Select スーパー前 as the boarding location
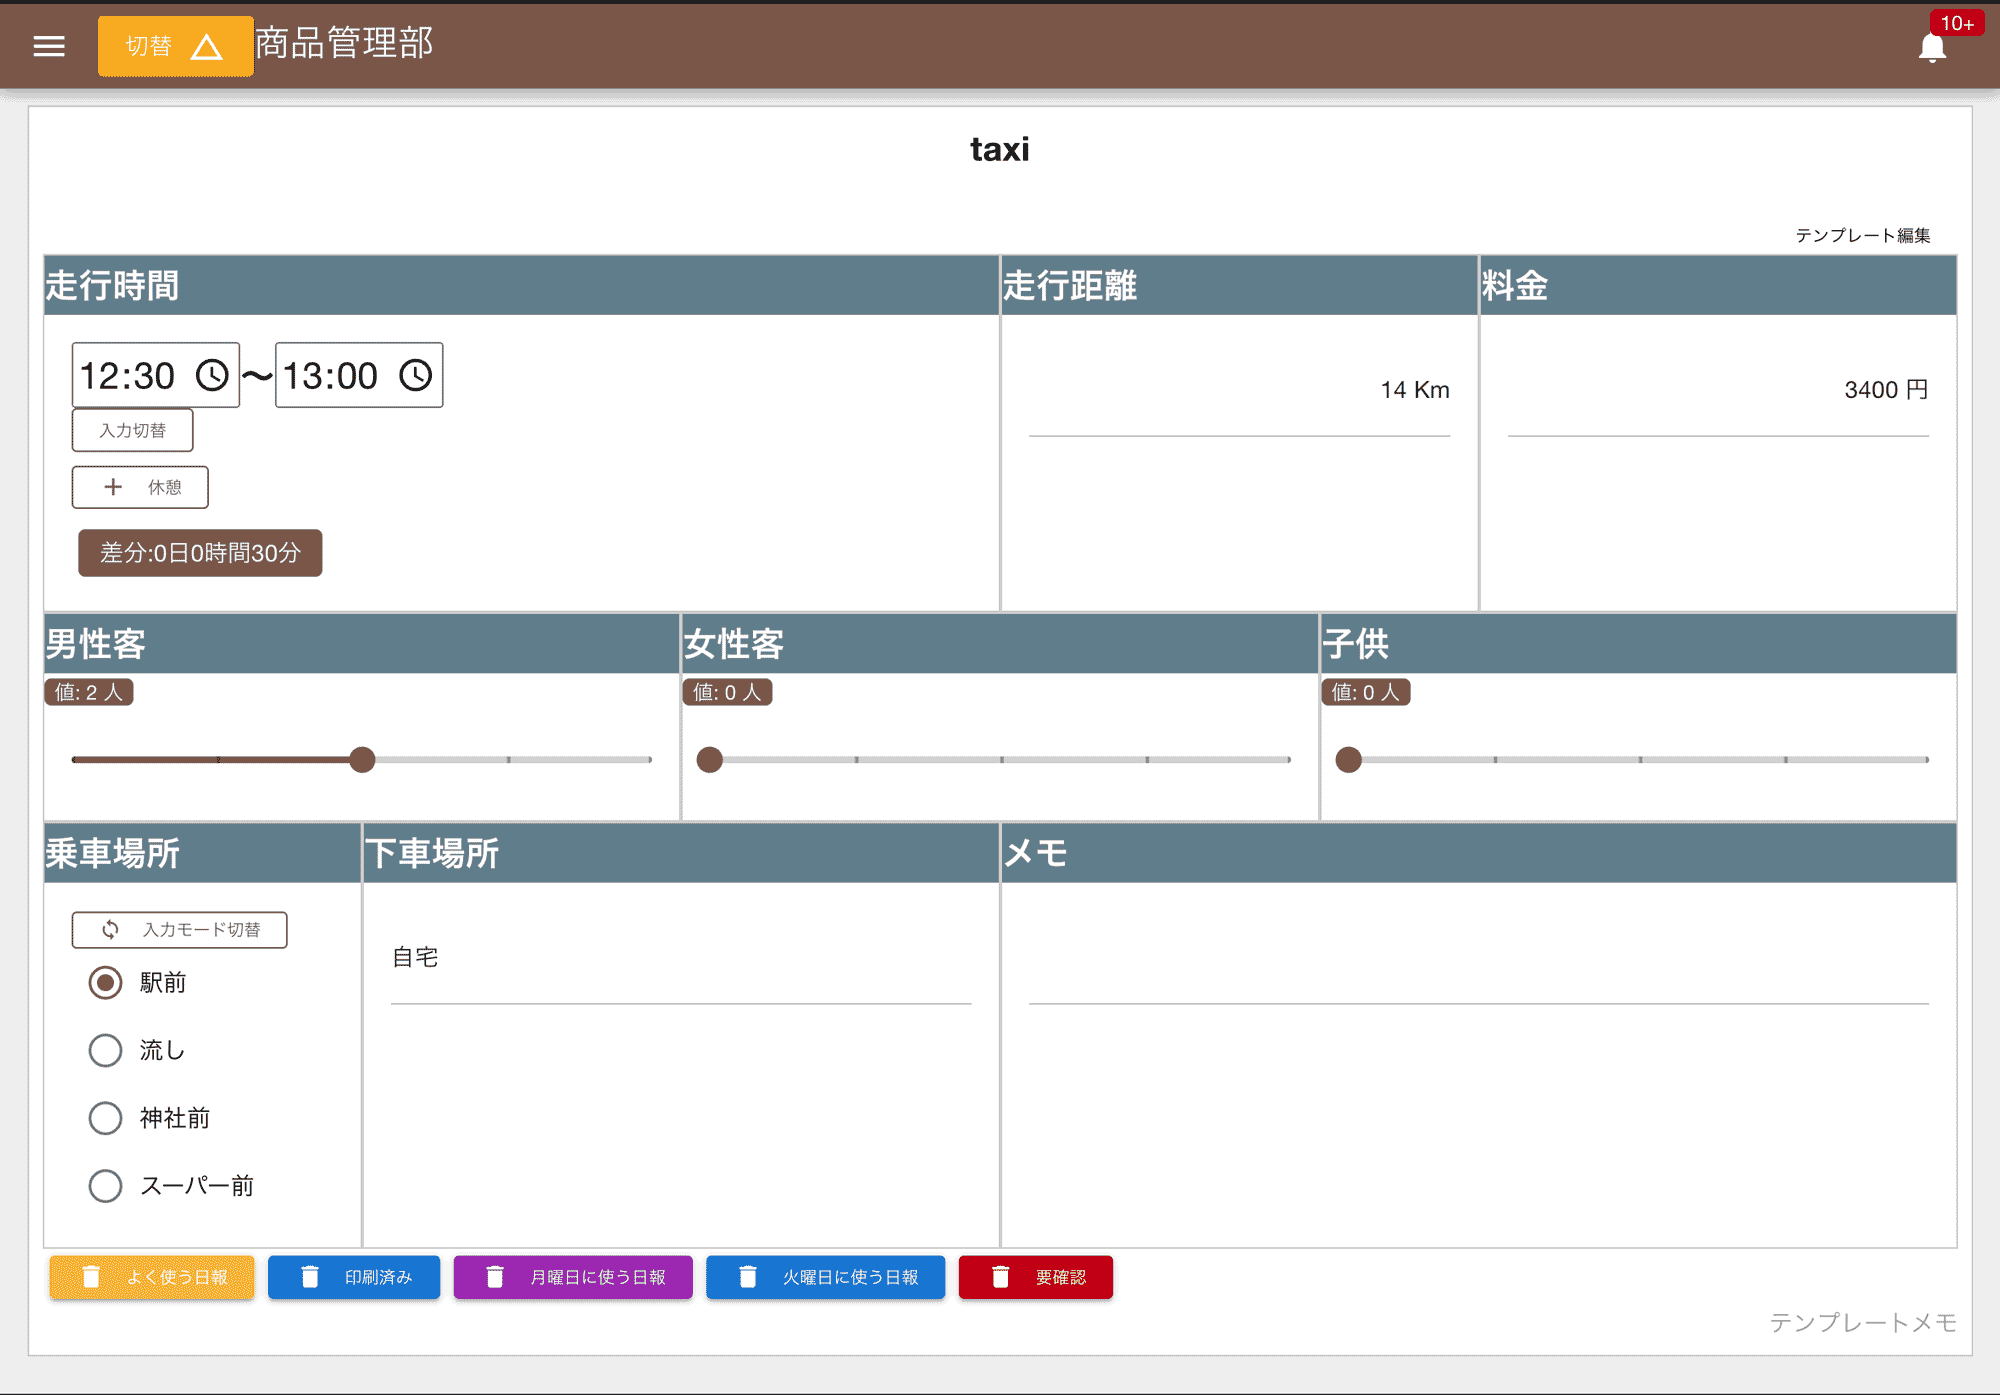The height and width of the screenshot is (1395, 2000). tap(105, 1186)
